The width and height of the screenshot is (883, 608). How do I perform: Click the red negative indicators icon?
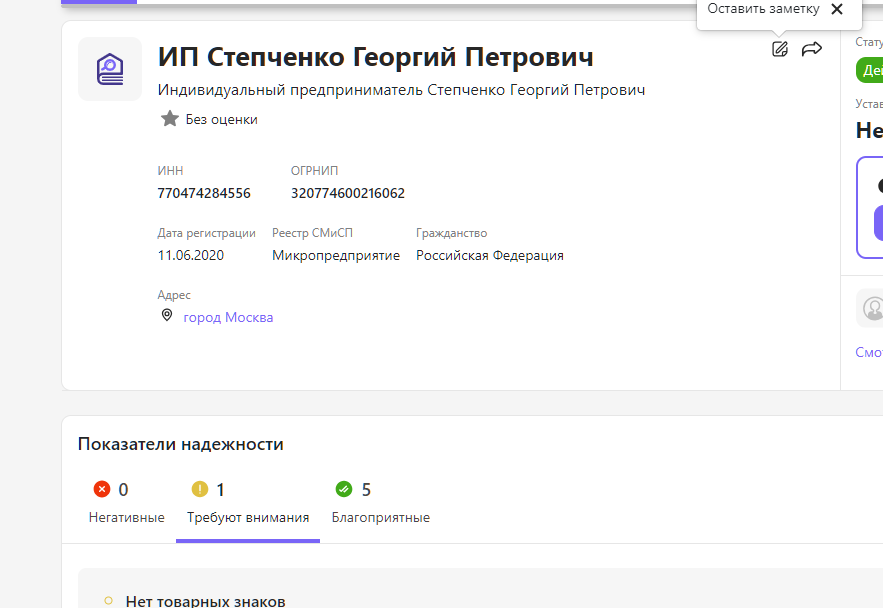click(101, 489)
